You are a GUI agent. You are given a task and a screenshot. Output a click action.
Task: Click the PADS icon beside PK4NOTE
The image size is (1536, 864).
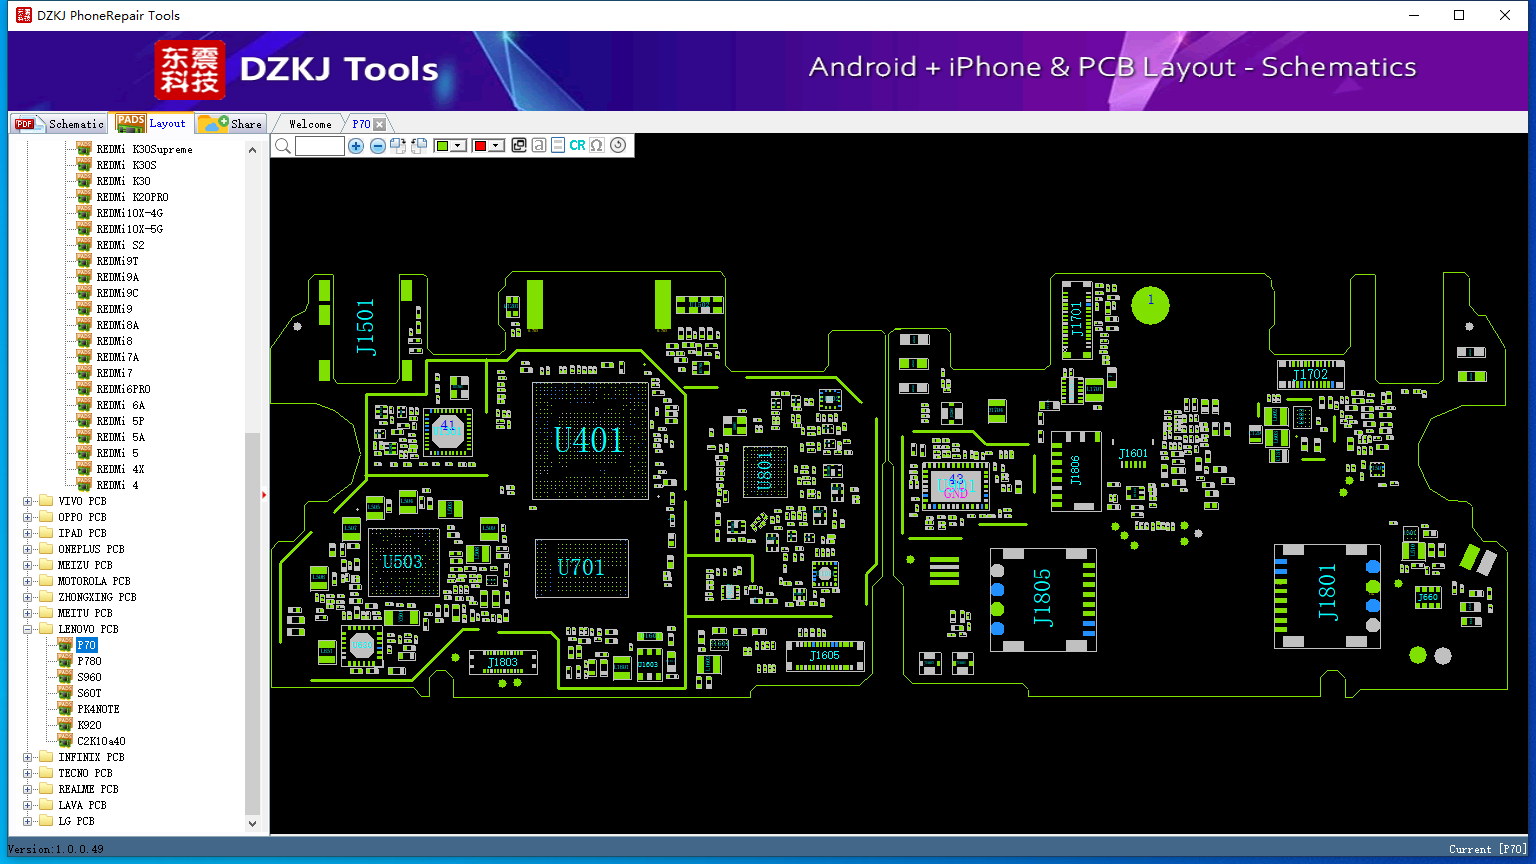[x=65, y=709]
